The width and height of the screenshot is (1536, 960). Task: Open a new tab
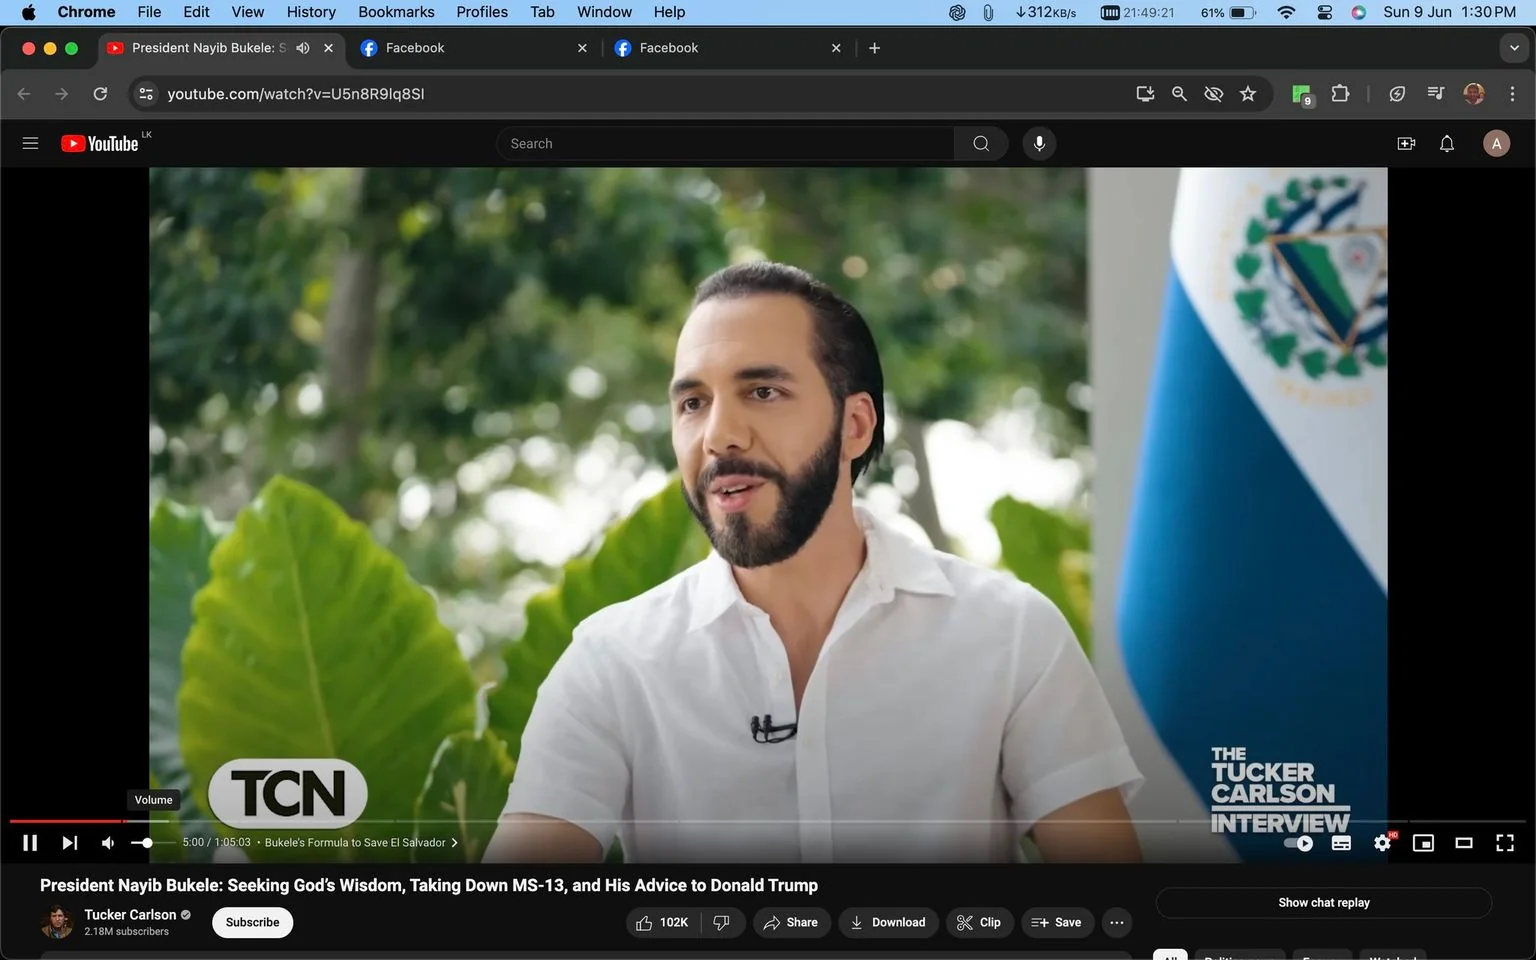point(874,47)
